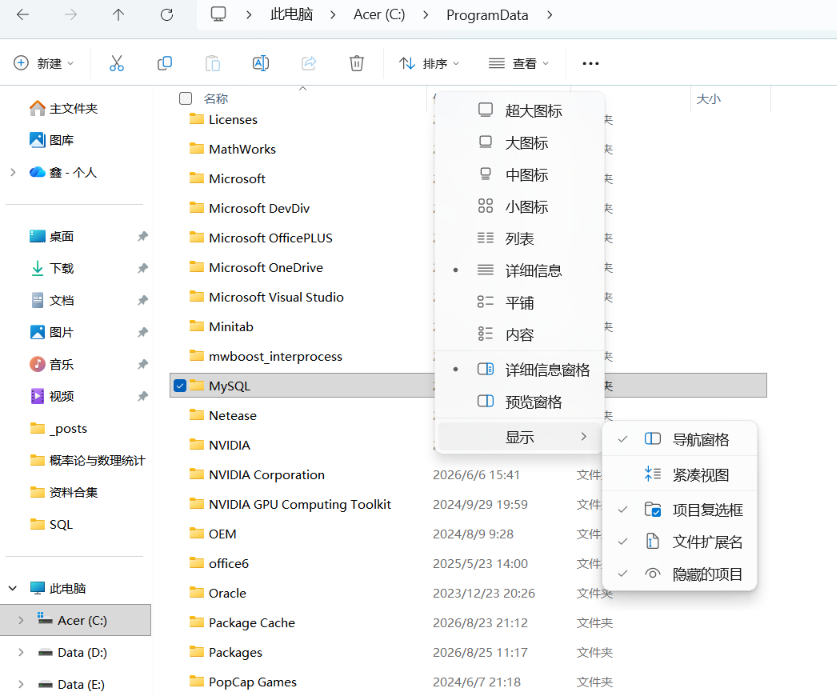The image size is (837, 697).
Task: Choose the Tiles (平铺) view option
Action: coord(519,303)
